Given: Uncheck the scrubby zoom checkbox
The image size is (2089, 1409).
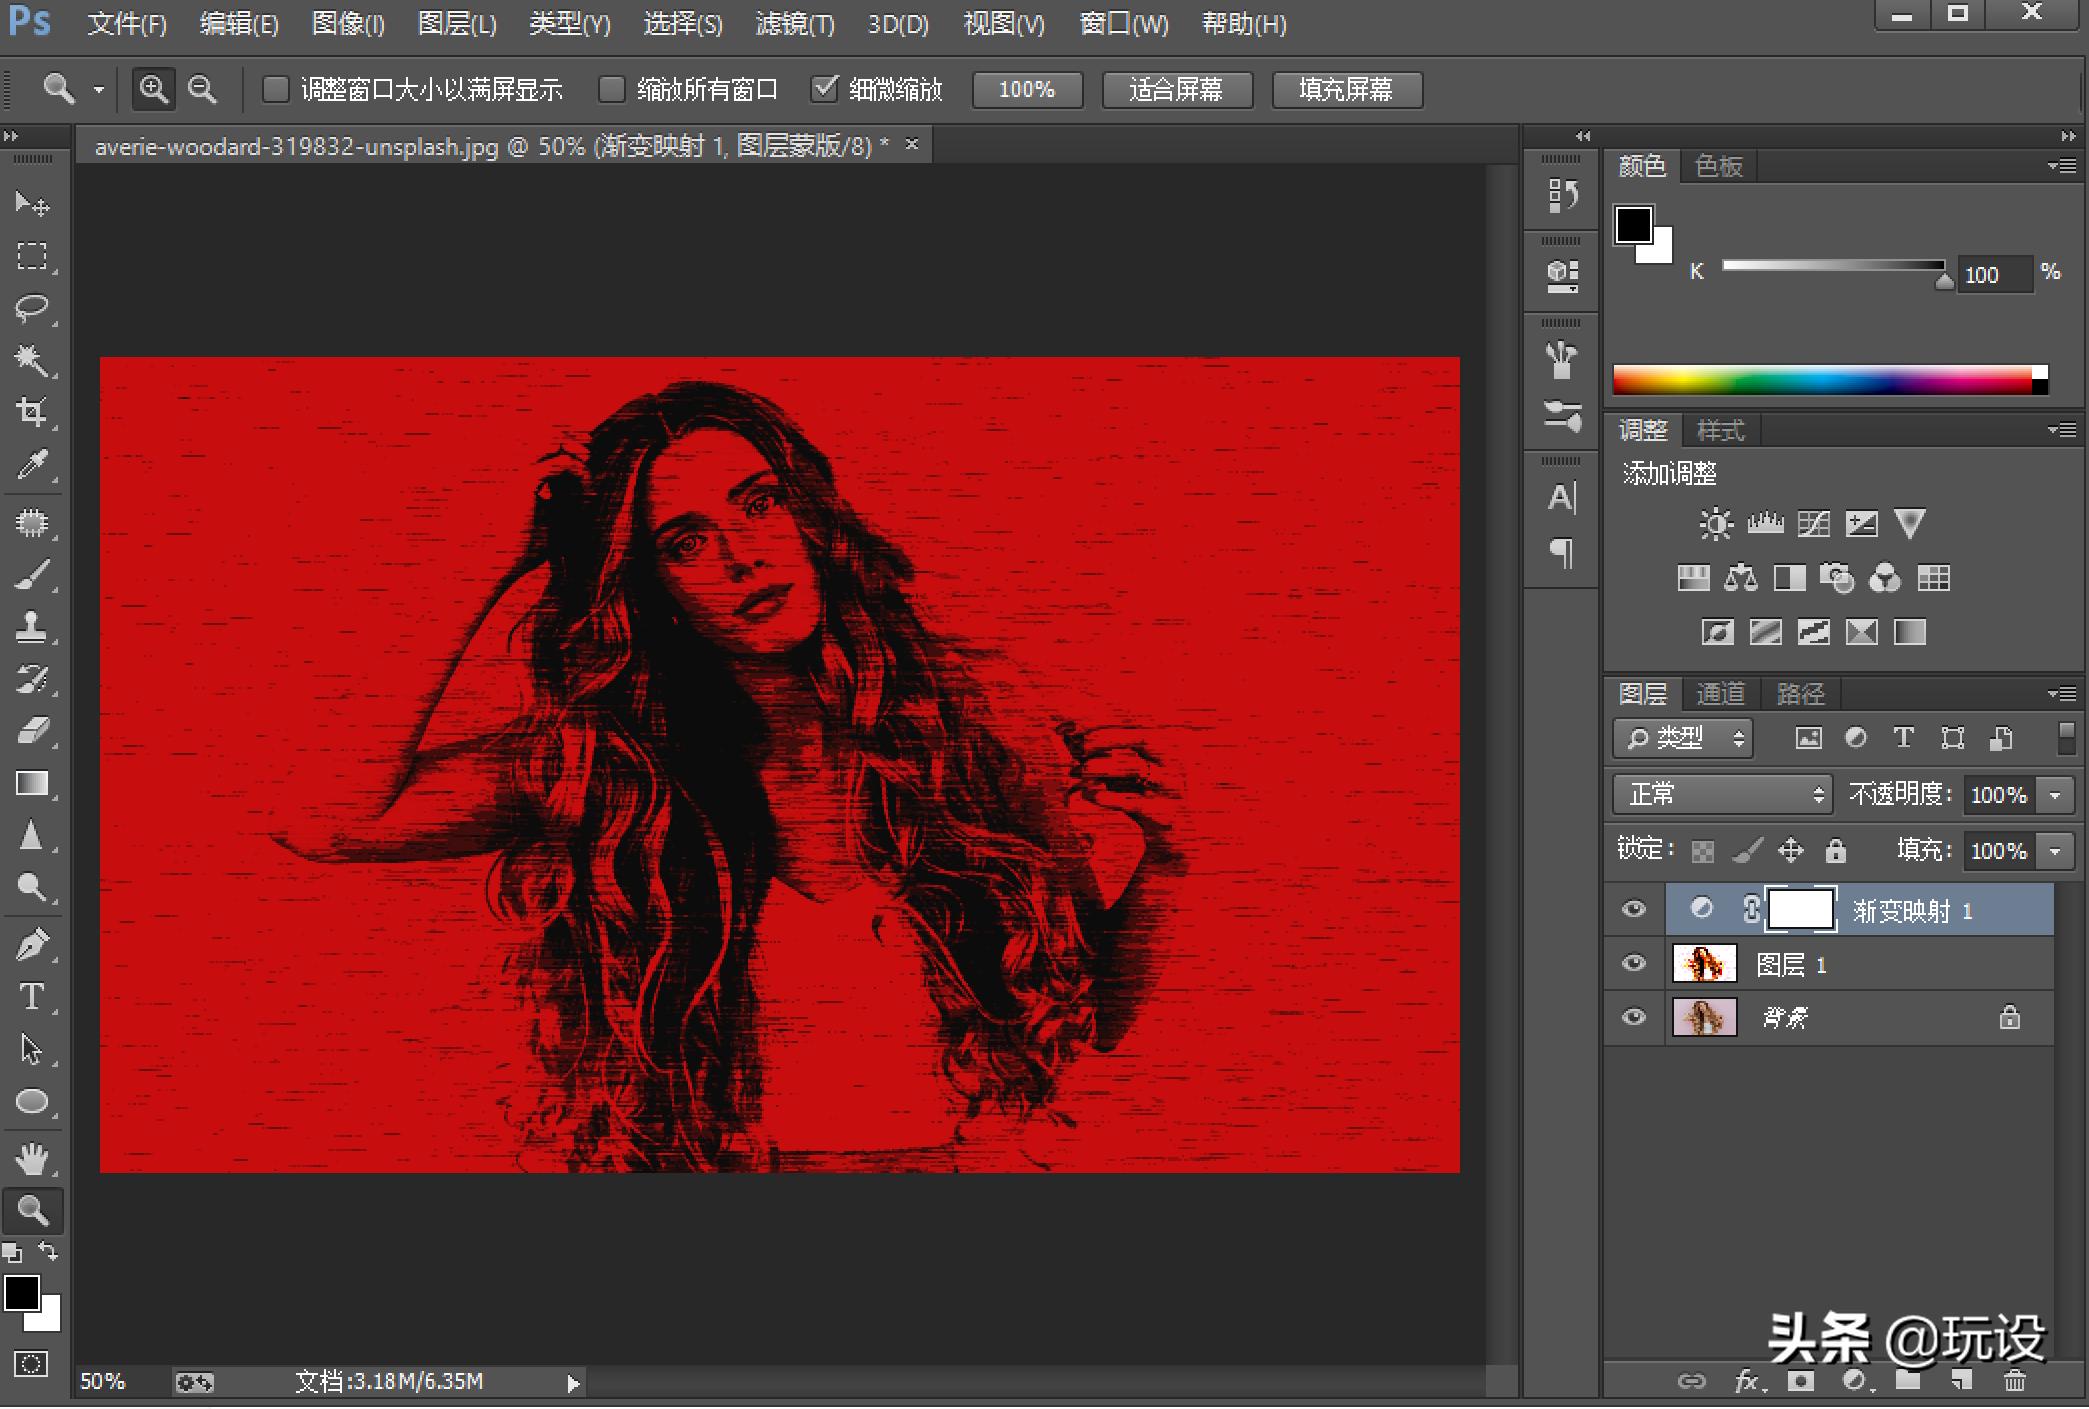Looking at the screenshot, I should (824, 90).
